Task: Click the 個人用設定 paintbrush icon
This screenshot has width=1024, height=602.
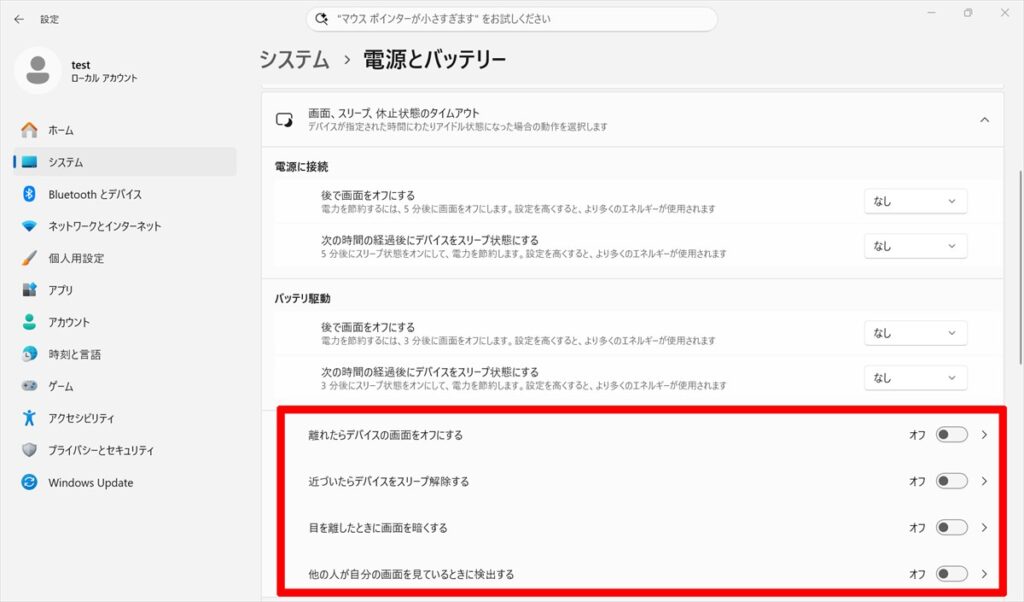Action: tap(29, 258)
